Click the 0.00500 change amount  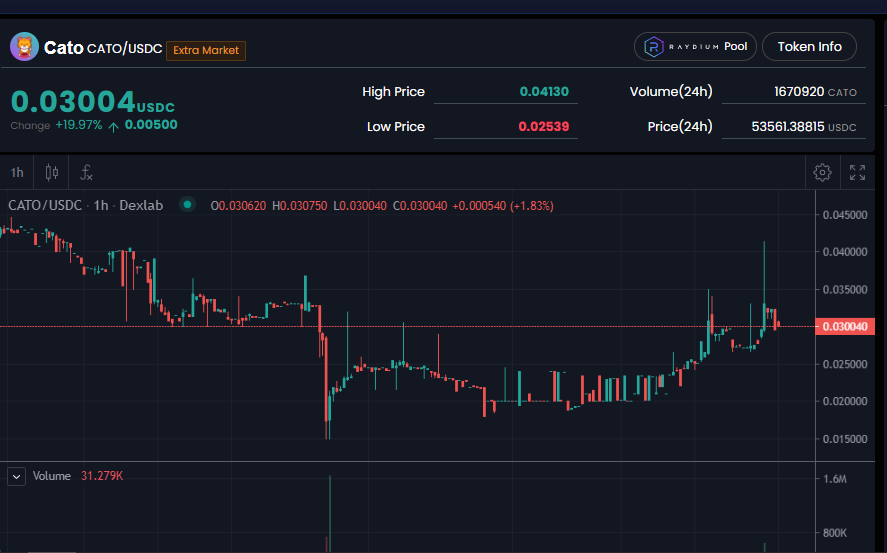pyautogui.click(x=151, y=125)
